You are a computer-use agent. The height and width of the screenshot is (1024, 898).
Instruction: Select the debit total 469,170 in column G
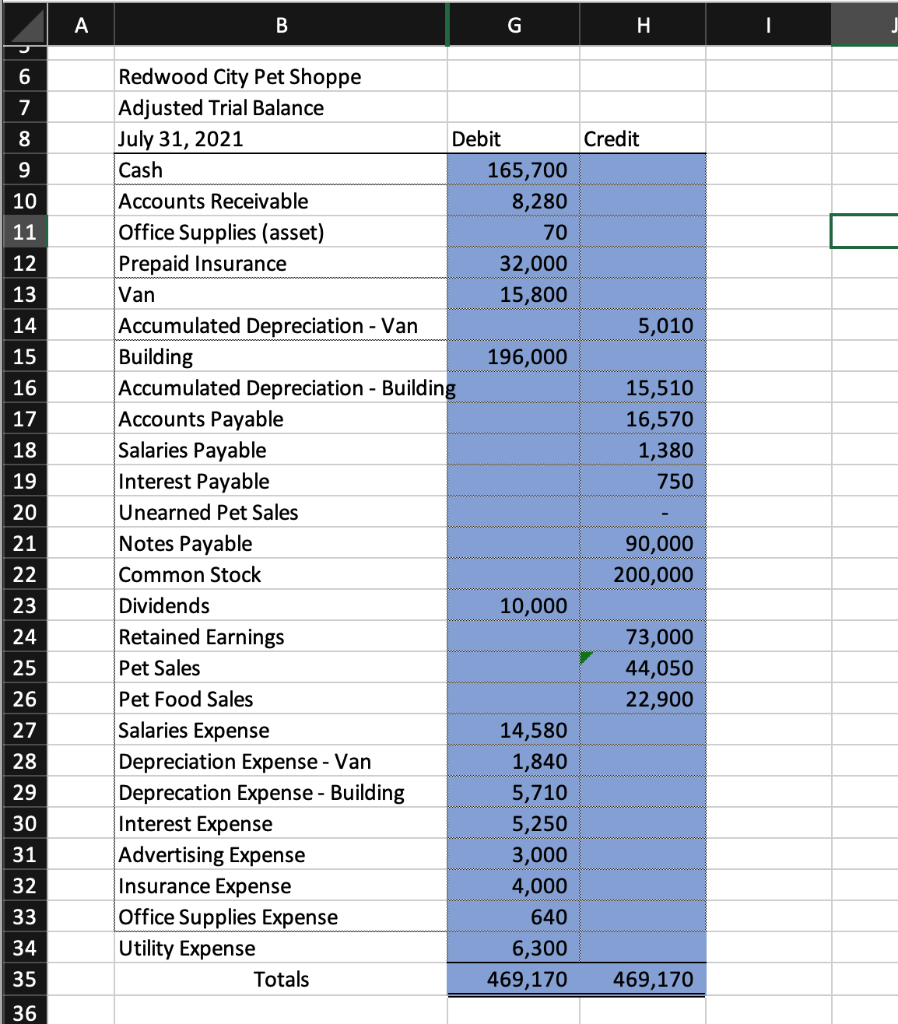coord(513,979)
